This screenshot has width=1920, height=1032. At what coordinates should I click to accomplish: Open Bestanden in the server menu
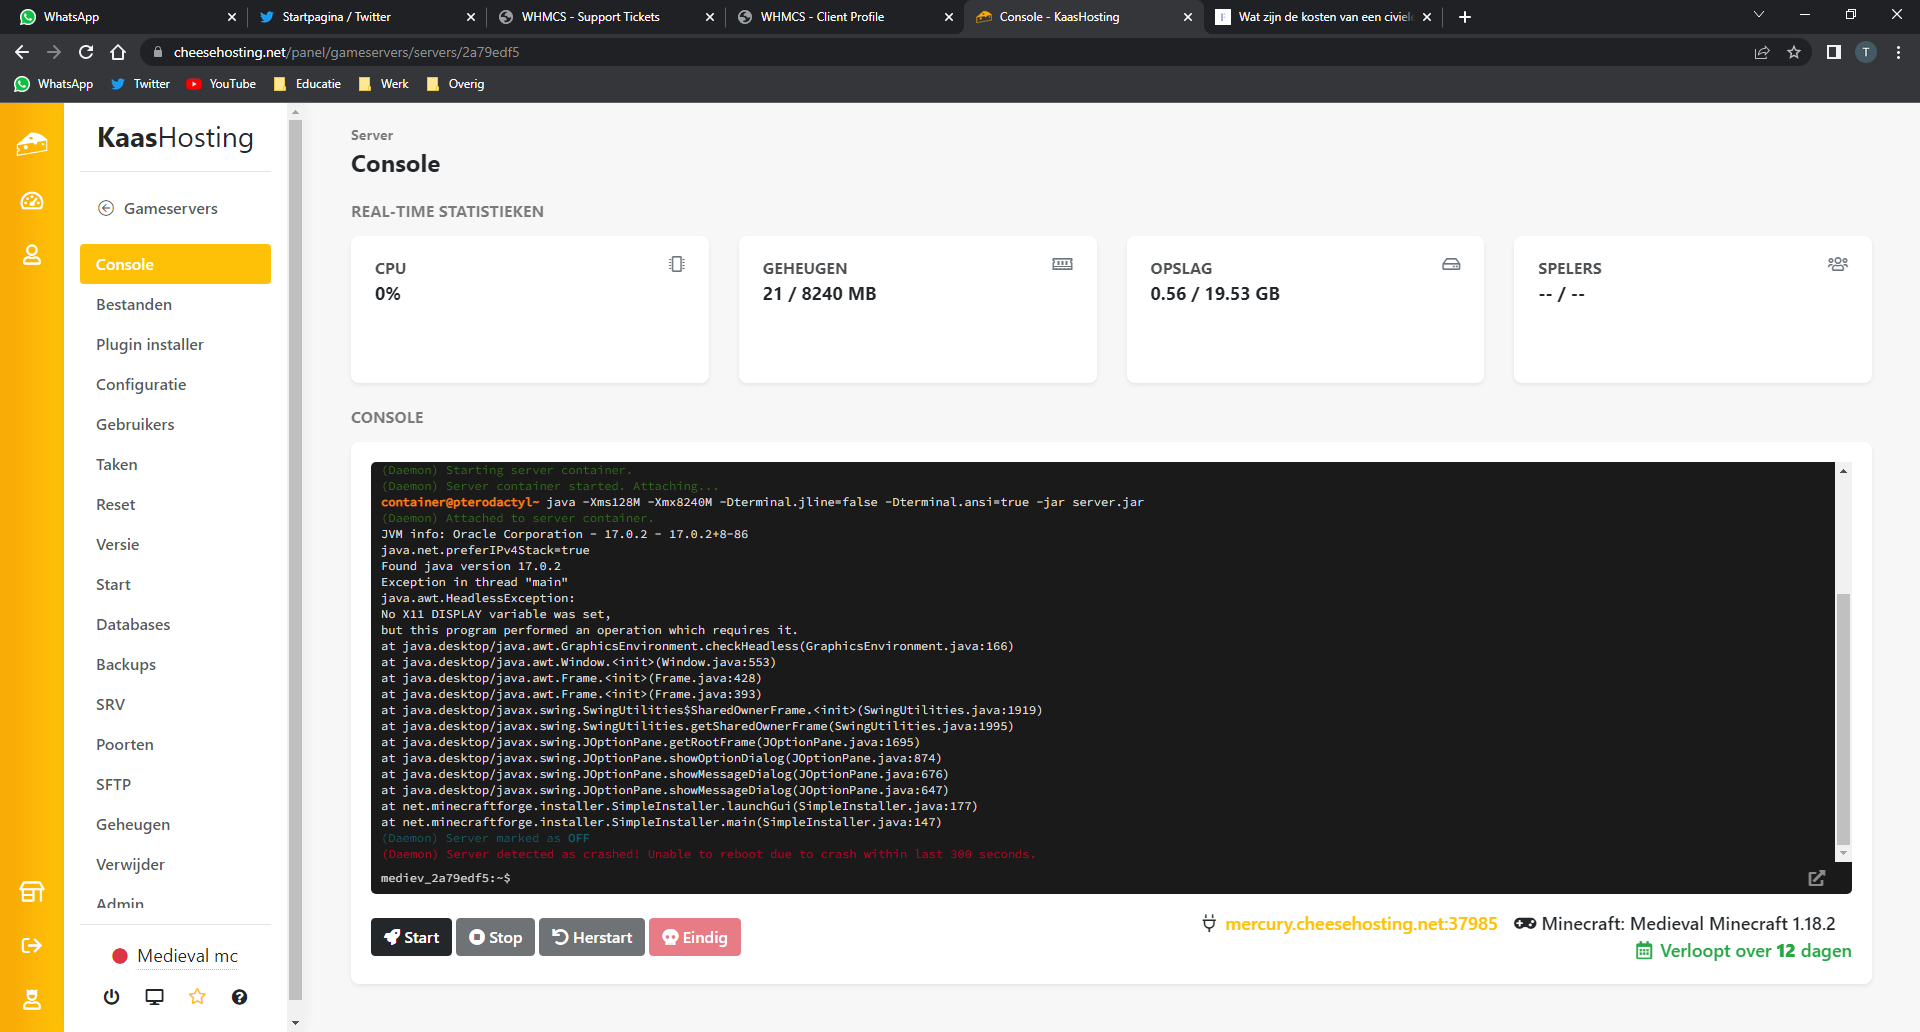(x=134, y=304)
